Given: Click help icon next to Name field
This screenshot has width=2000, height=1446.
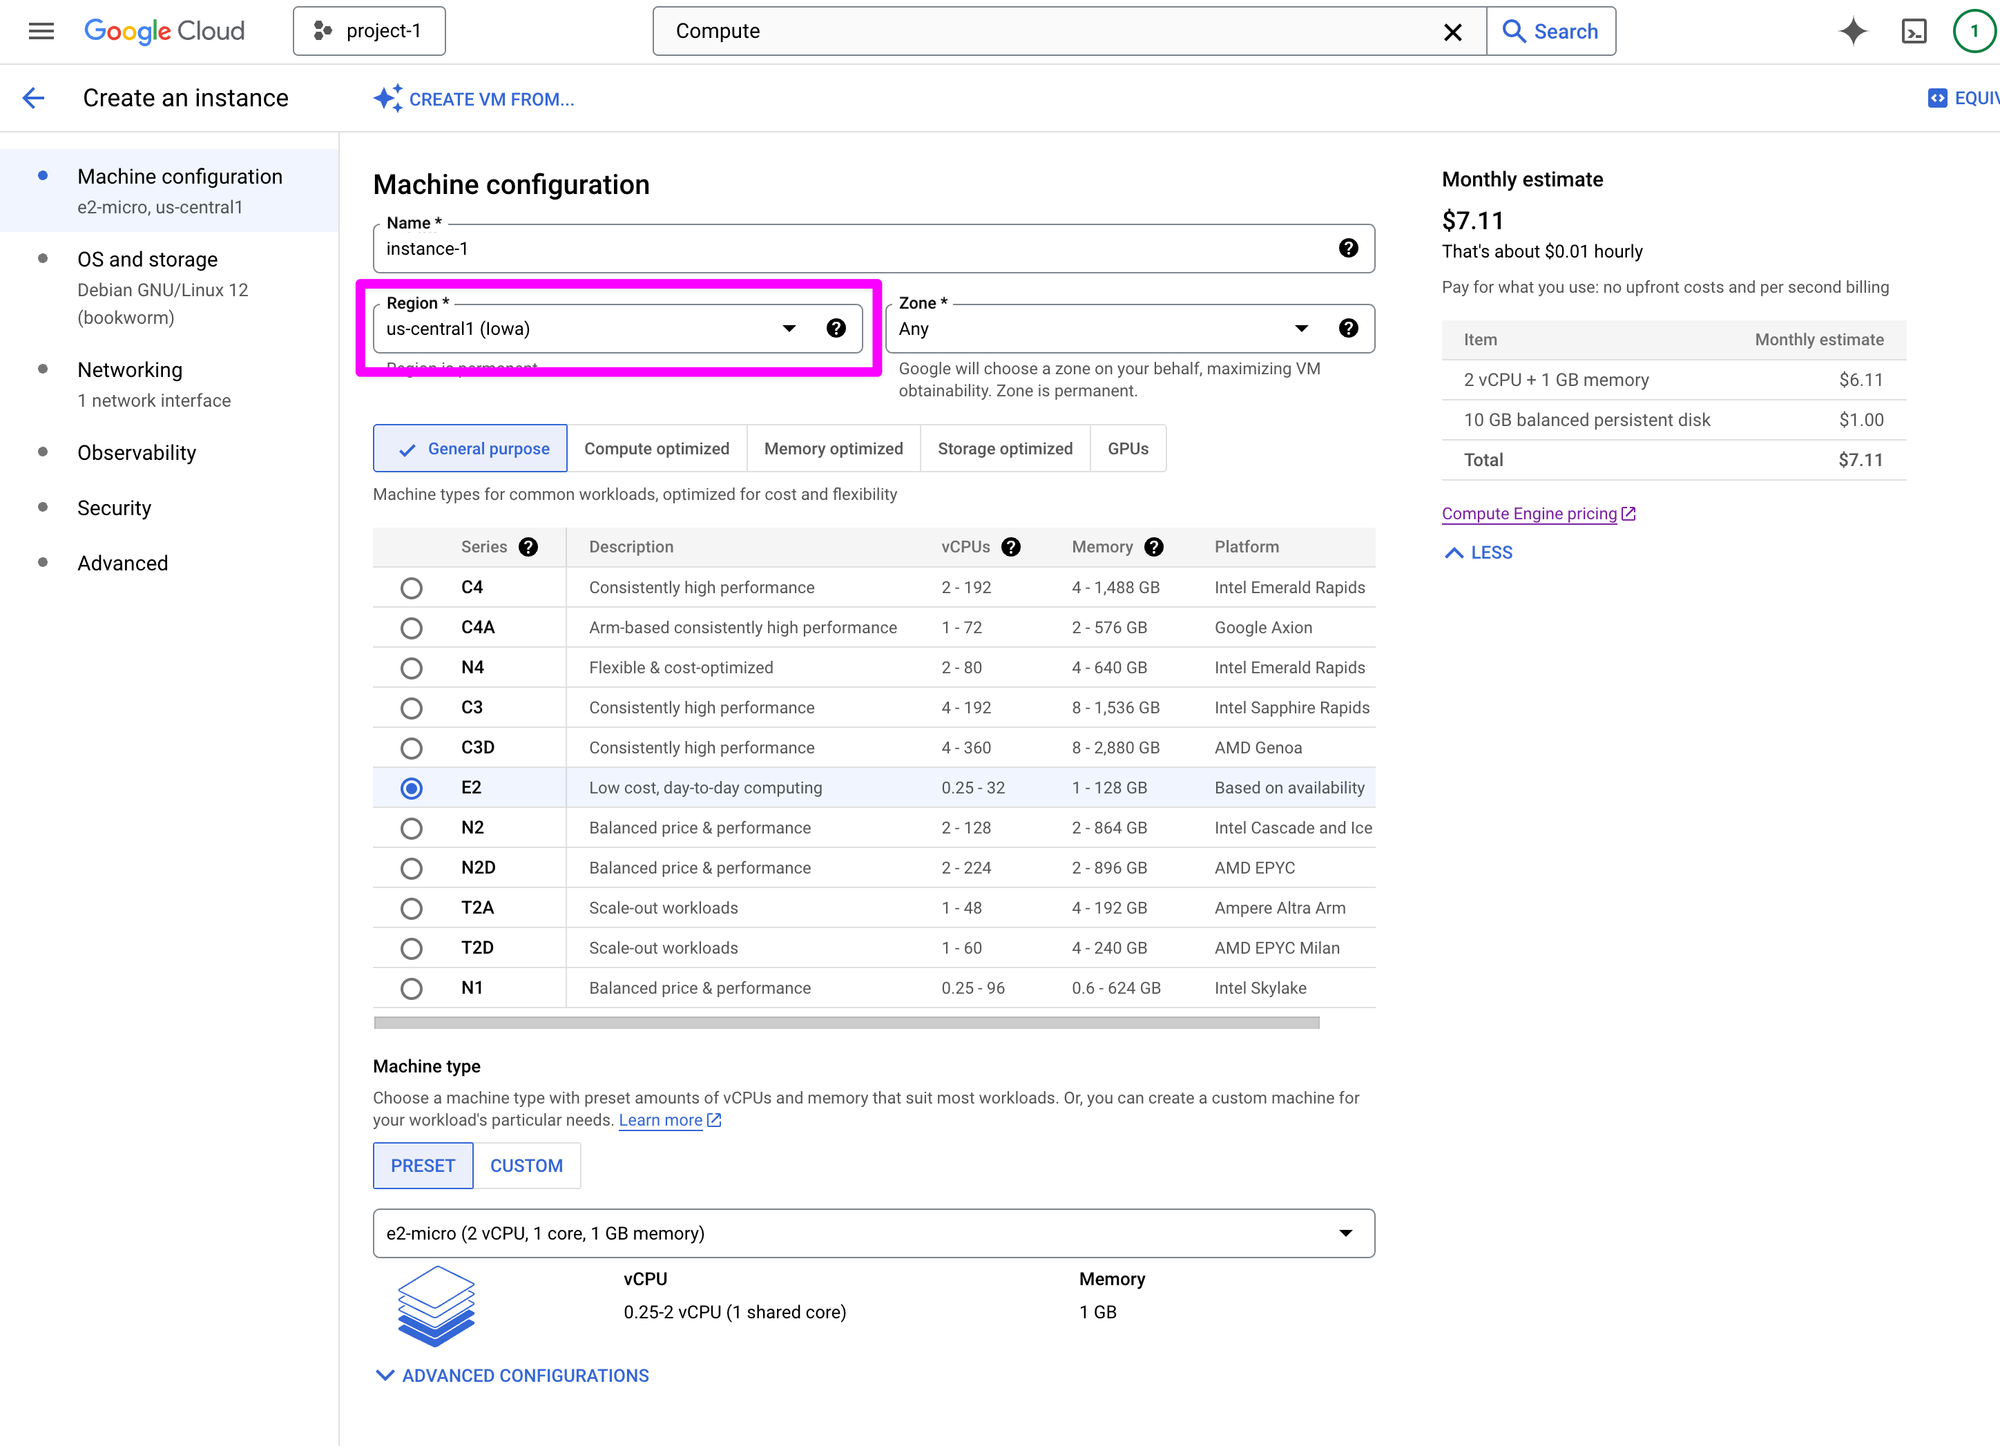Looking at the screenshot, I should point(1348,248).
